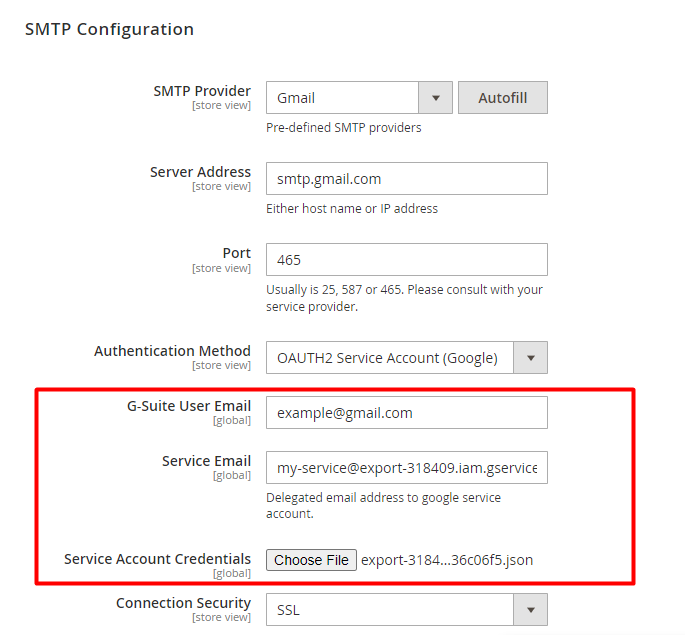Image resolution: width=685 pixels, height=635 pixels.
Task: Click the Service Email input field
Action: coord(406,467)
